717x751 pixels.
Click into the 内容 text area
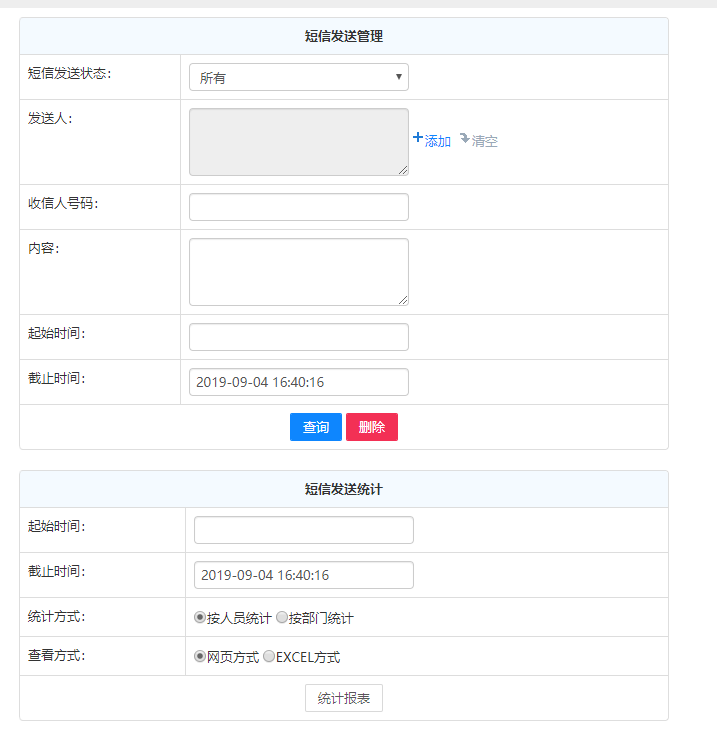(298, 271)
